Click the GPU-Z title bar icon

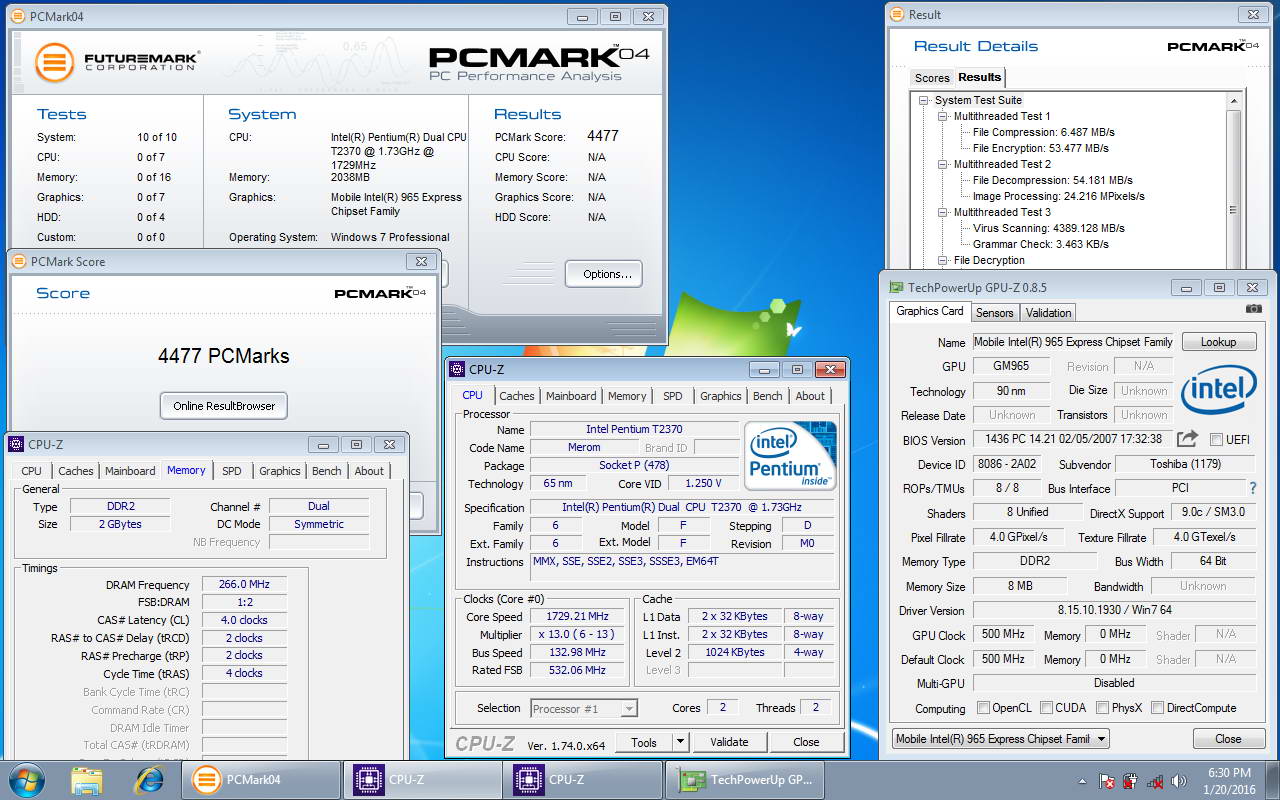[x=897, y=287]
